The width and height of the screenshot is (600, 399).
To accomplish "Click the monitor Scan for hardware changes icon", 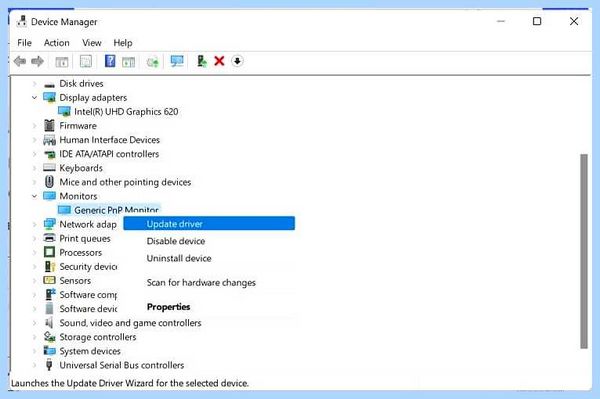I will [177, 61].
